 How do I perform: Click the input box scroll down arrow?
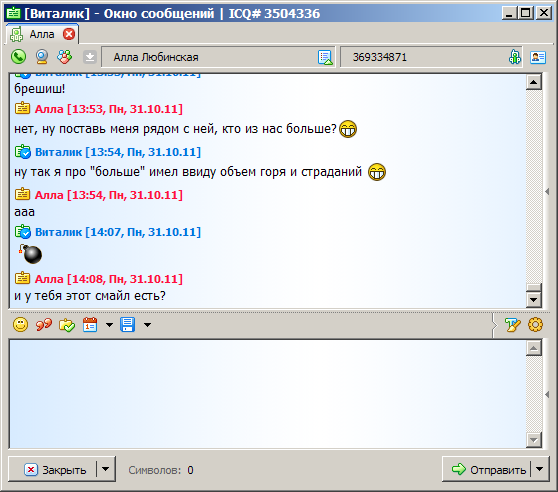533,440
